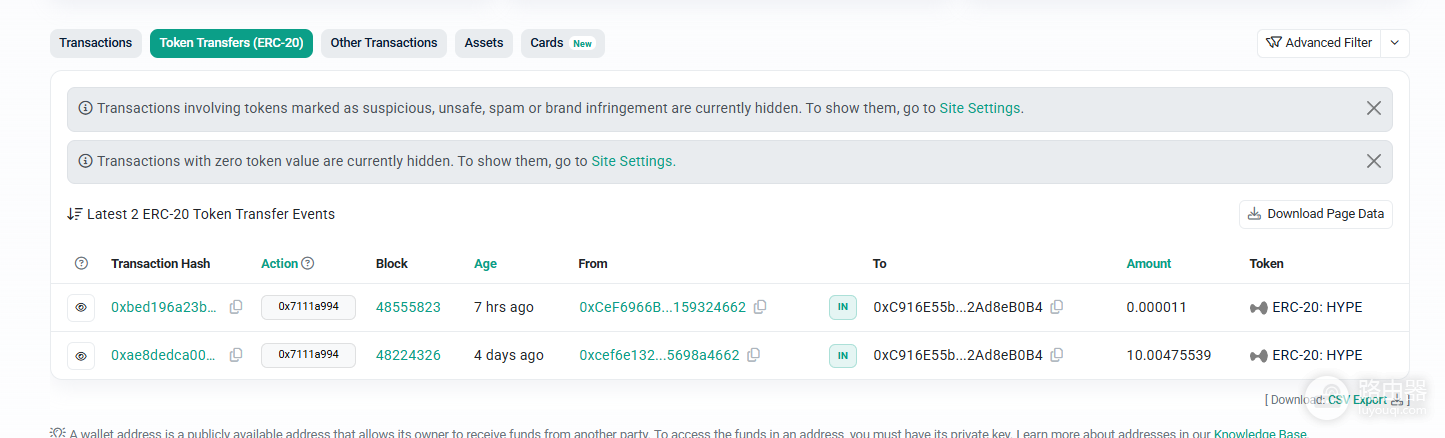This screenshot has width=1445, height=438.
Task: Click the Advanced Filter button
Action: (x=1318, y=43)
